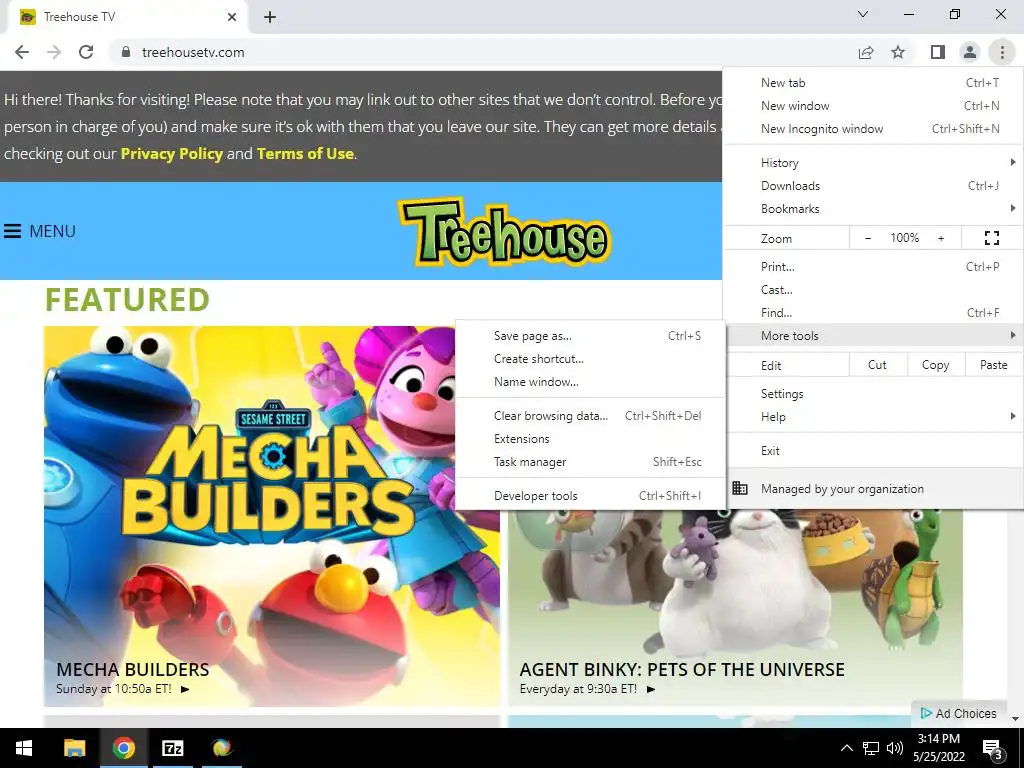Click the Treehouse logo

pyautogui.click(x=504, y=232)
